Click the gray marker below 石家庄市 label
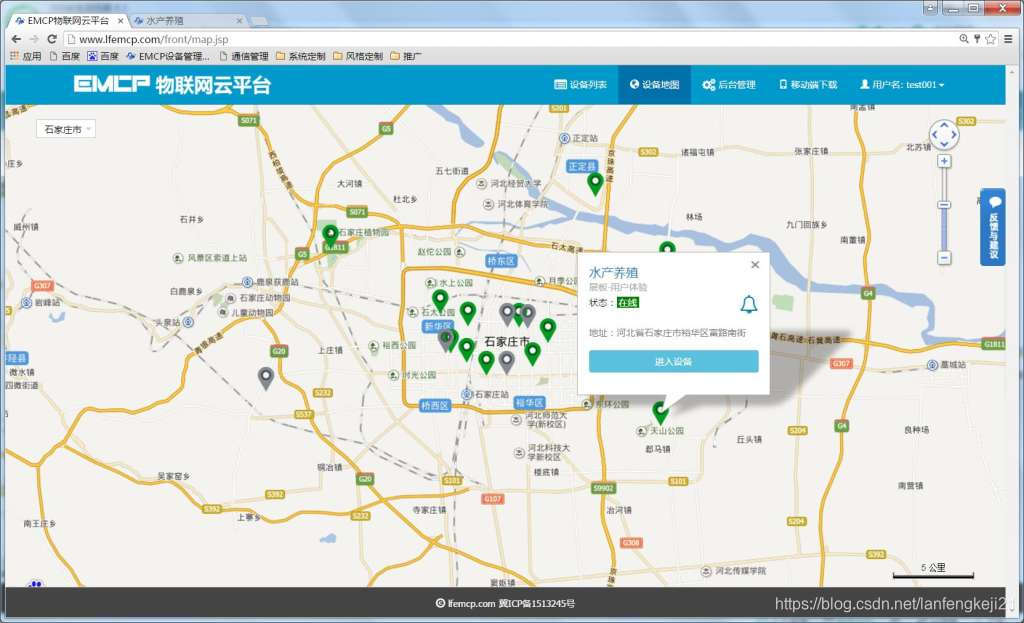This screenshot has height=623, width=1024. [506, 361]
